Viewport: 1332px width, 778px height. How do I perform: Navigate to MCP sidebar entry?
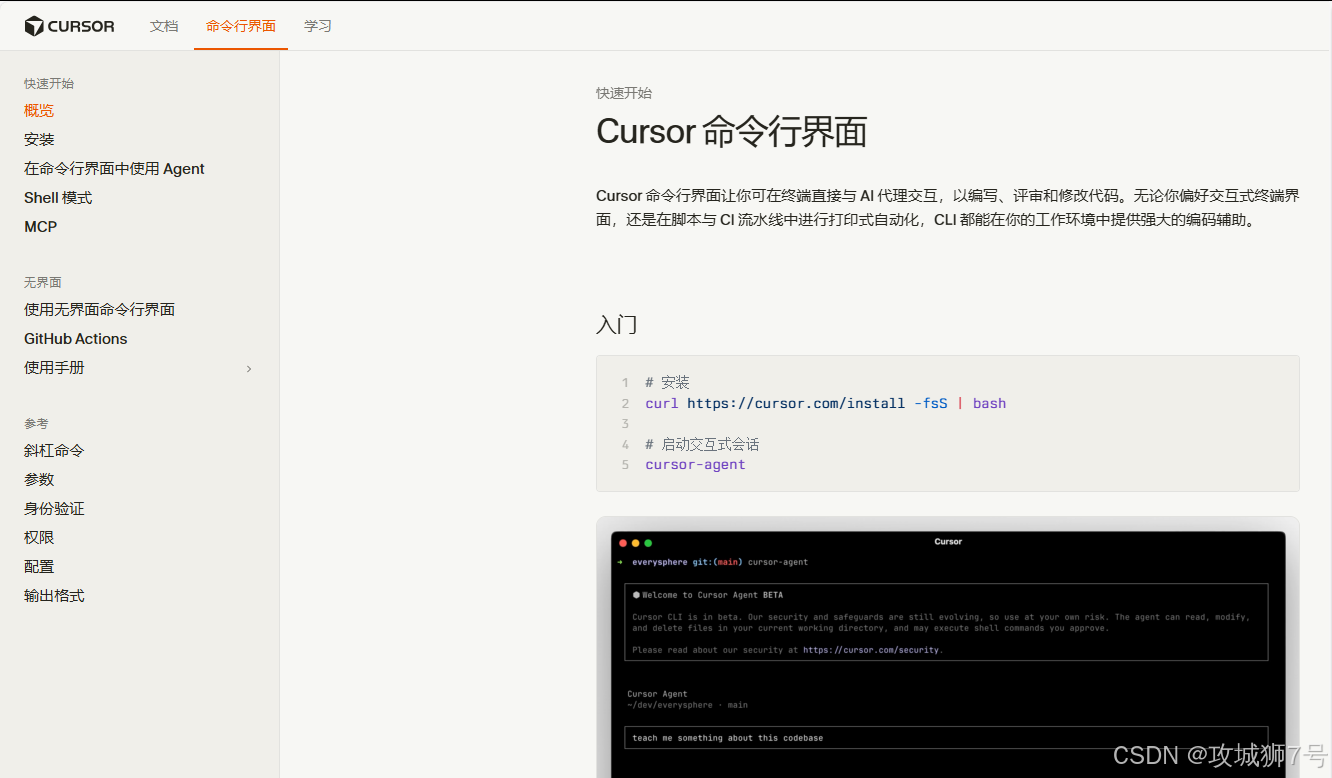pyautogui.click(x=41, y=227)
